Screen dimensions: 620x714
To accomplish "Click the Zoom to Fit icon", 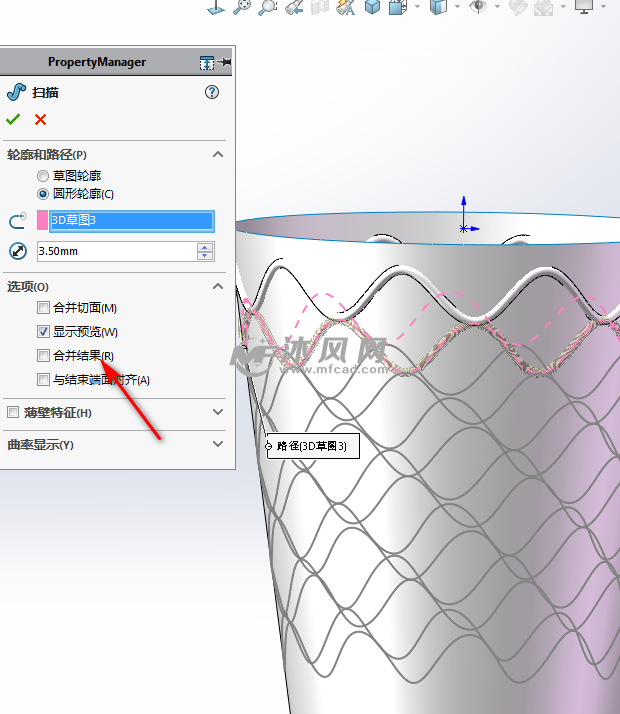I will [x=242, y=7].
